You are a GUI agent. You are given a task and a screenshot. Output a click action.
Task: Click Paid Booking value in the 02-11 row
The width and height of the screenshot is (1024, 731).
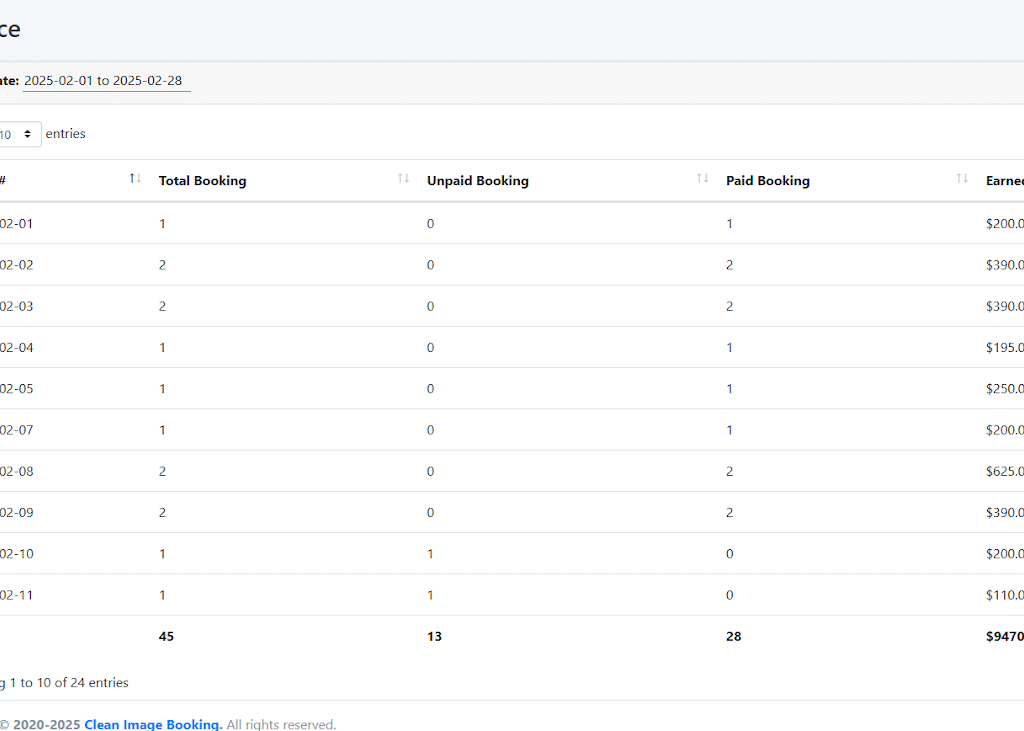click(x=730, y=595)
